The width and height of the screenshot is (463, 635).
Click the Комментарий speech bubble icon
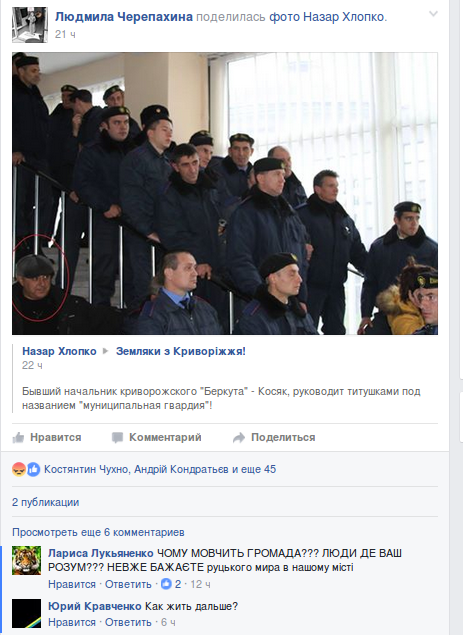(117, 437)
